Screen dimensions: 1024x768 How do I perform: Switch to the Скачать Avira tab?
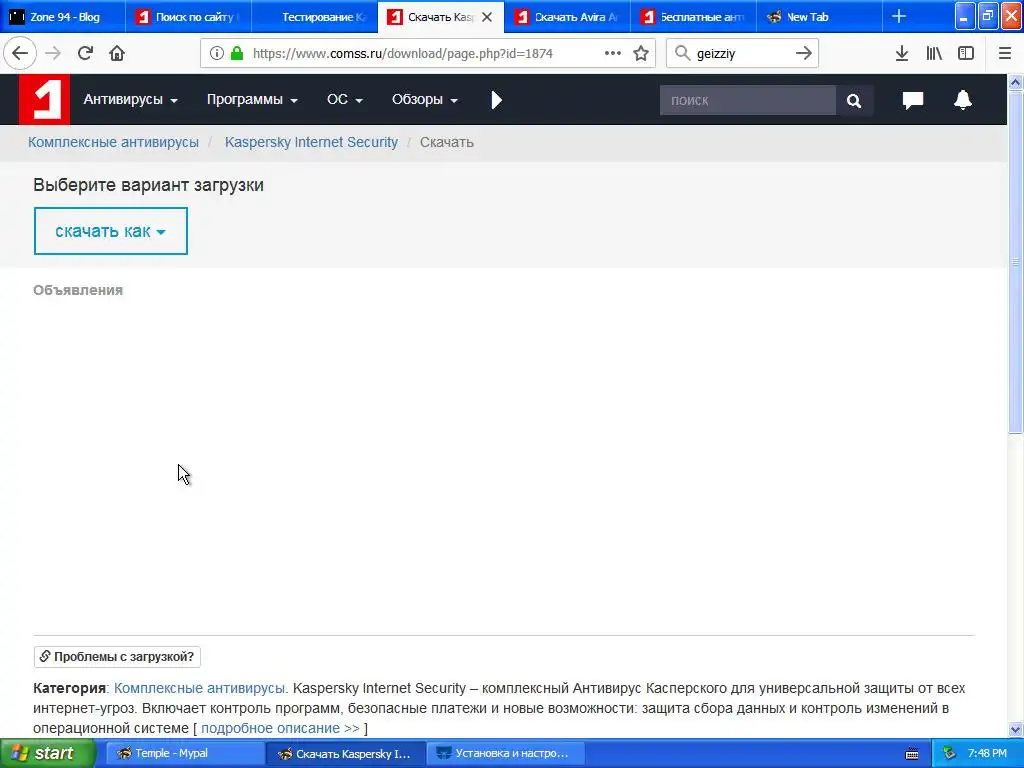point(568,17)
